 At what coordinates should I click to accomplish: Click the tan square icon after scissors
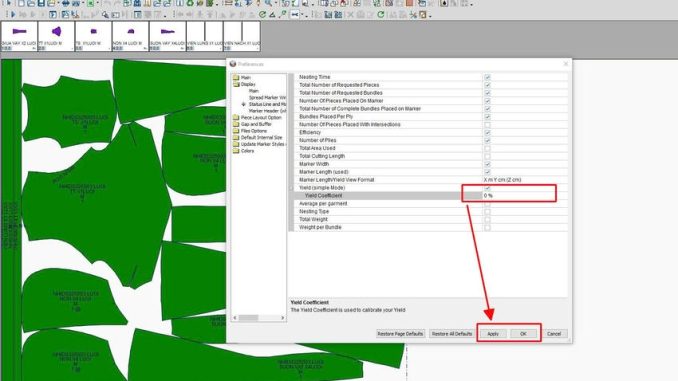coord(422,15)
